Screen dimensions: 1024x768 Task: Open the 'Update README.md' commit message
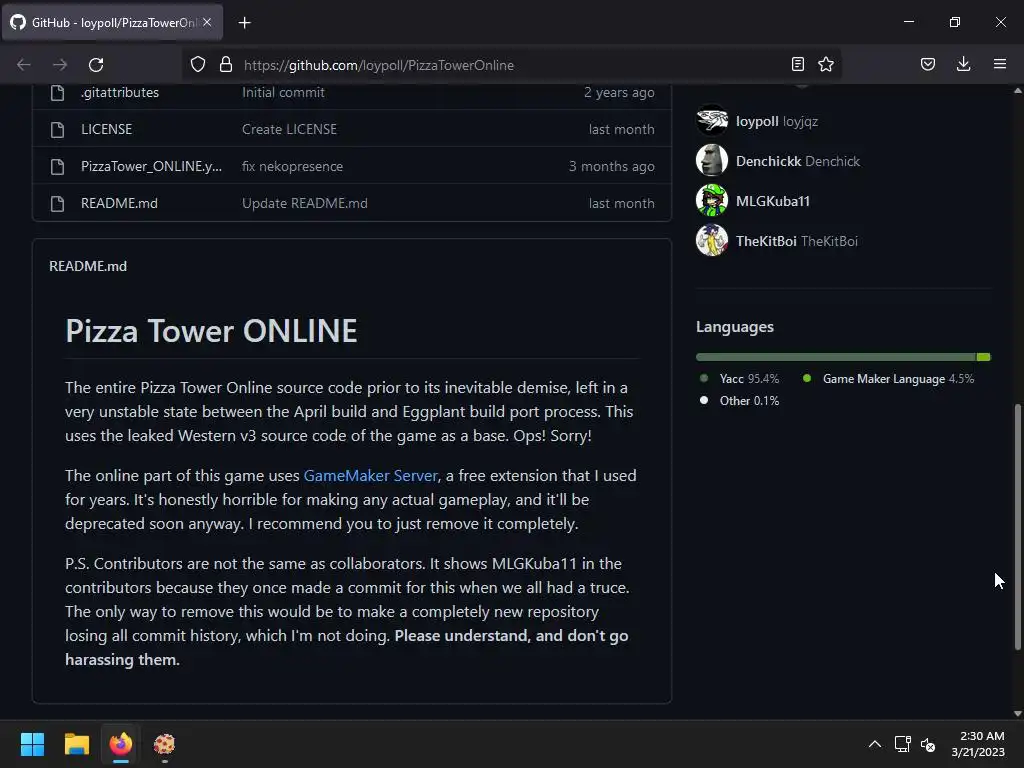click(x=304, y=203)
